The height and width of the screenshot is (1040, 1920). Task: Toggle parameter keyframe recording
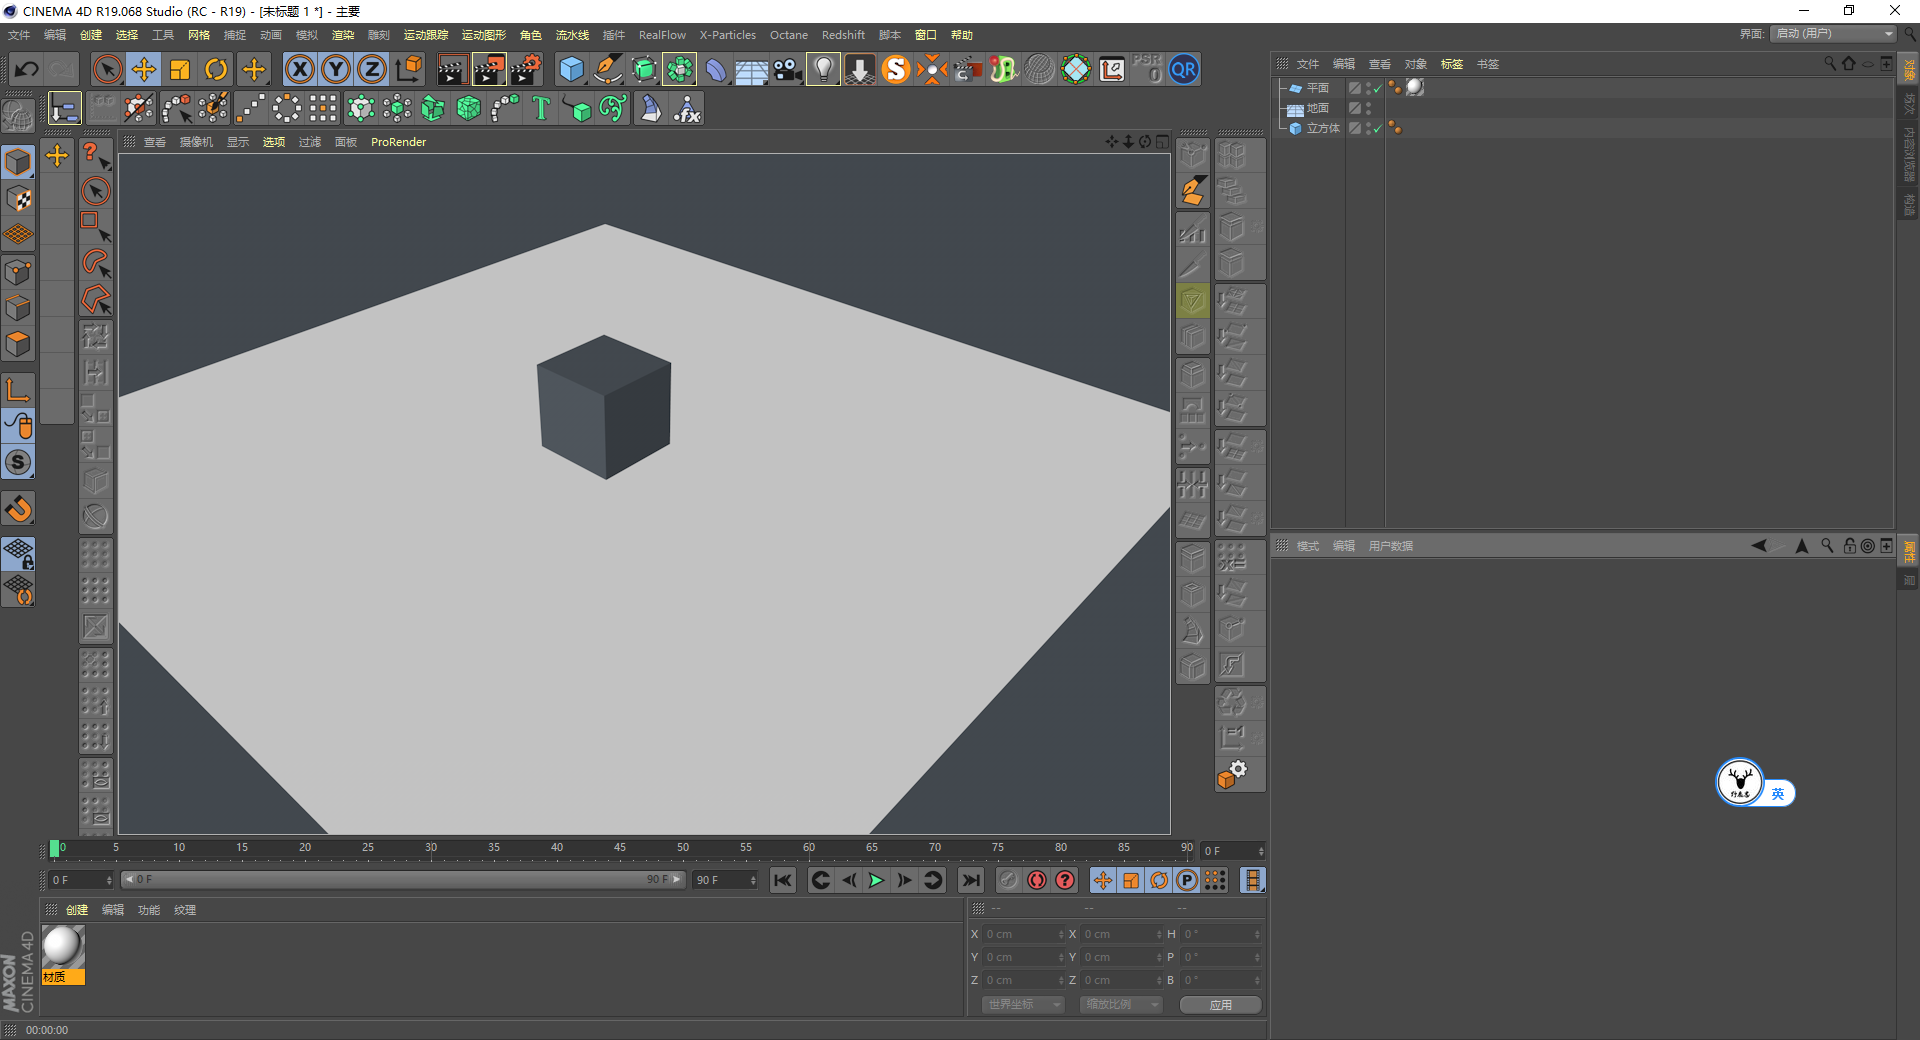[x=1187, y=880]
